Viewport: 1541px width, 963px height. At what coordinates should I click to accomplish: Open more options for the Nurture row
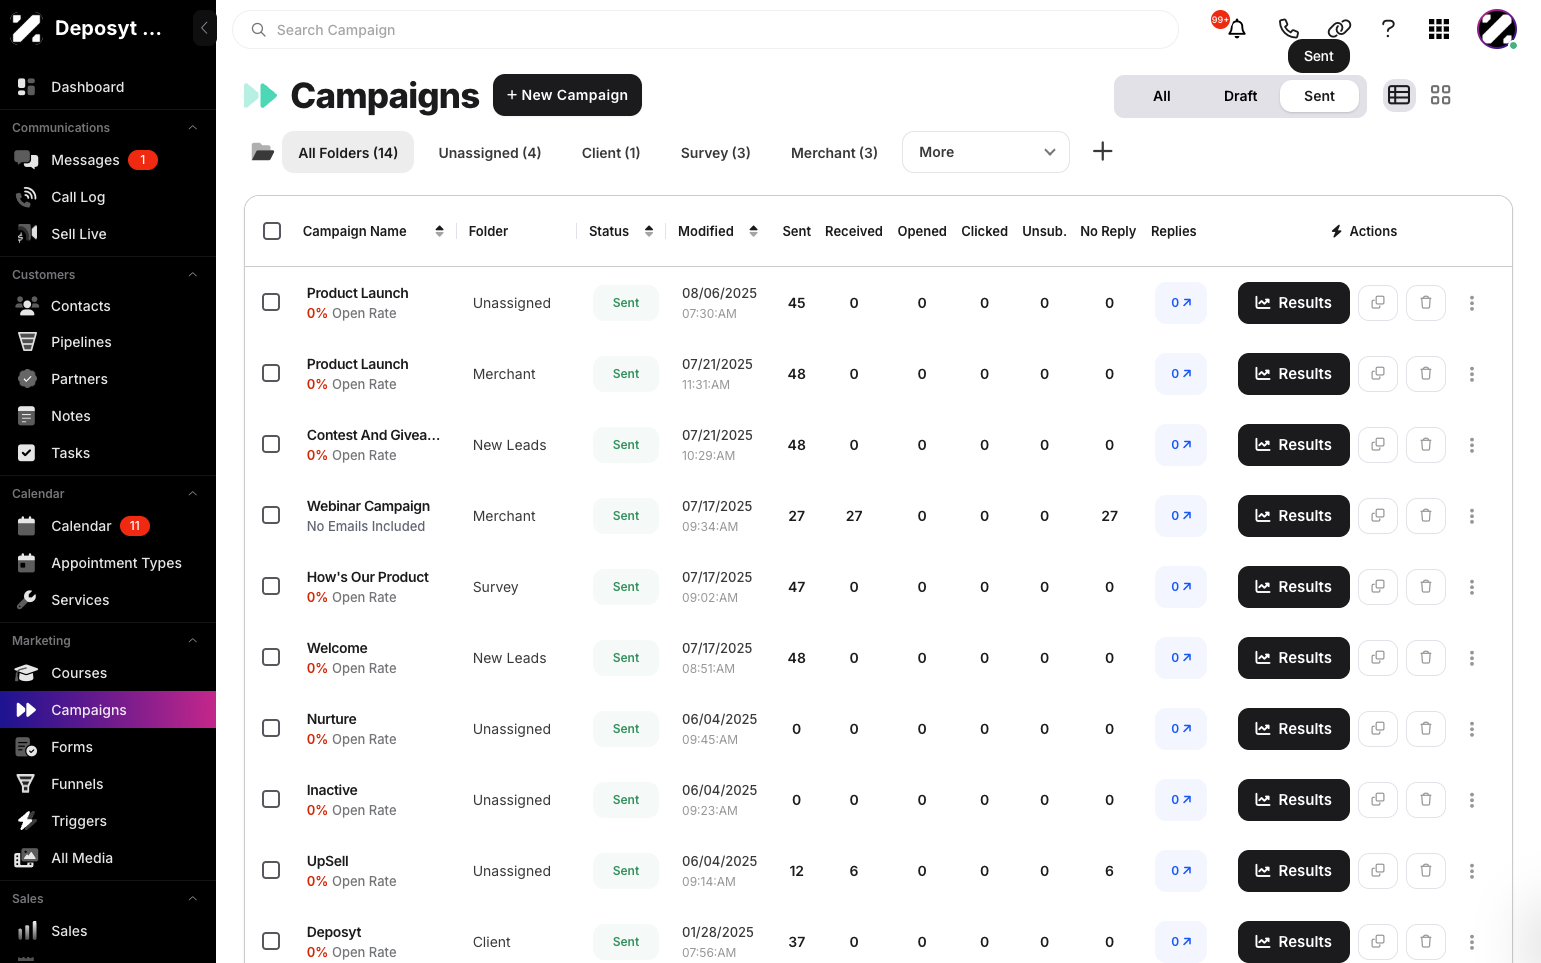click(1472, 729)
